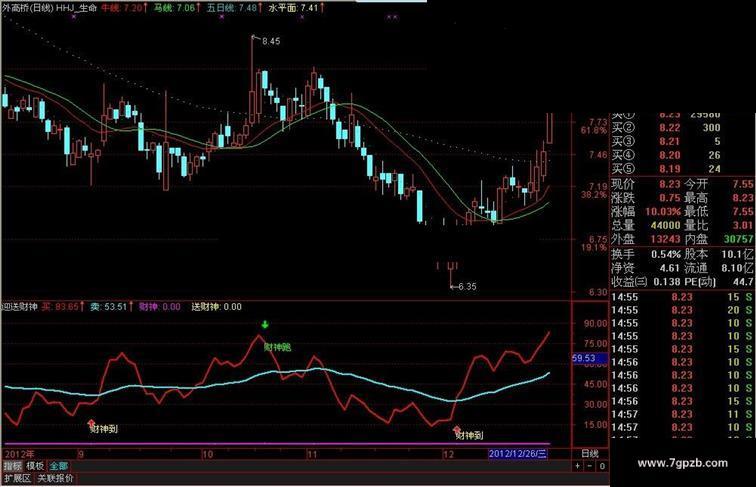Click the 换手 0.54% value

coord(666,254)
